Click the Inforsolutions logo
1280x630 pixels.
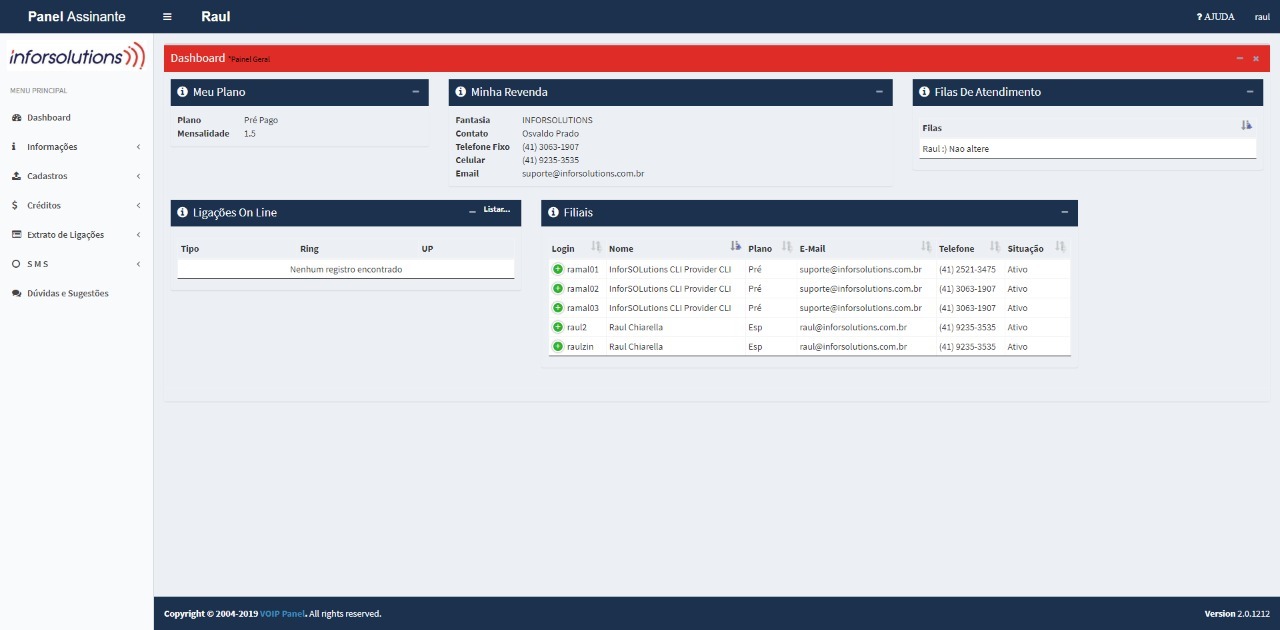tap(77, 57)
